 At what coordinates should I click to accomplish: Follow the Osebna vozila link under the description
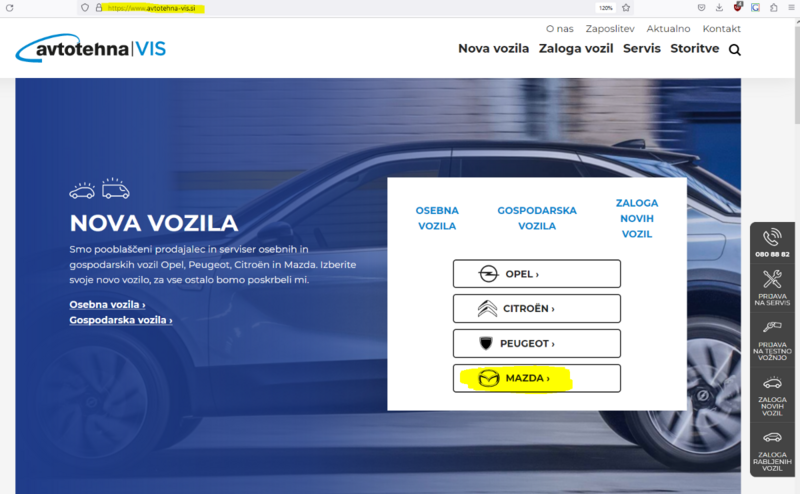(107, 304)
